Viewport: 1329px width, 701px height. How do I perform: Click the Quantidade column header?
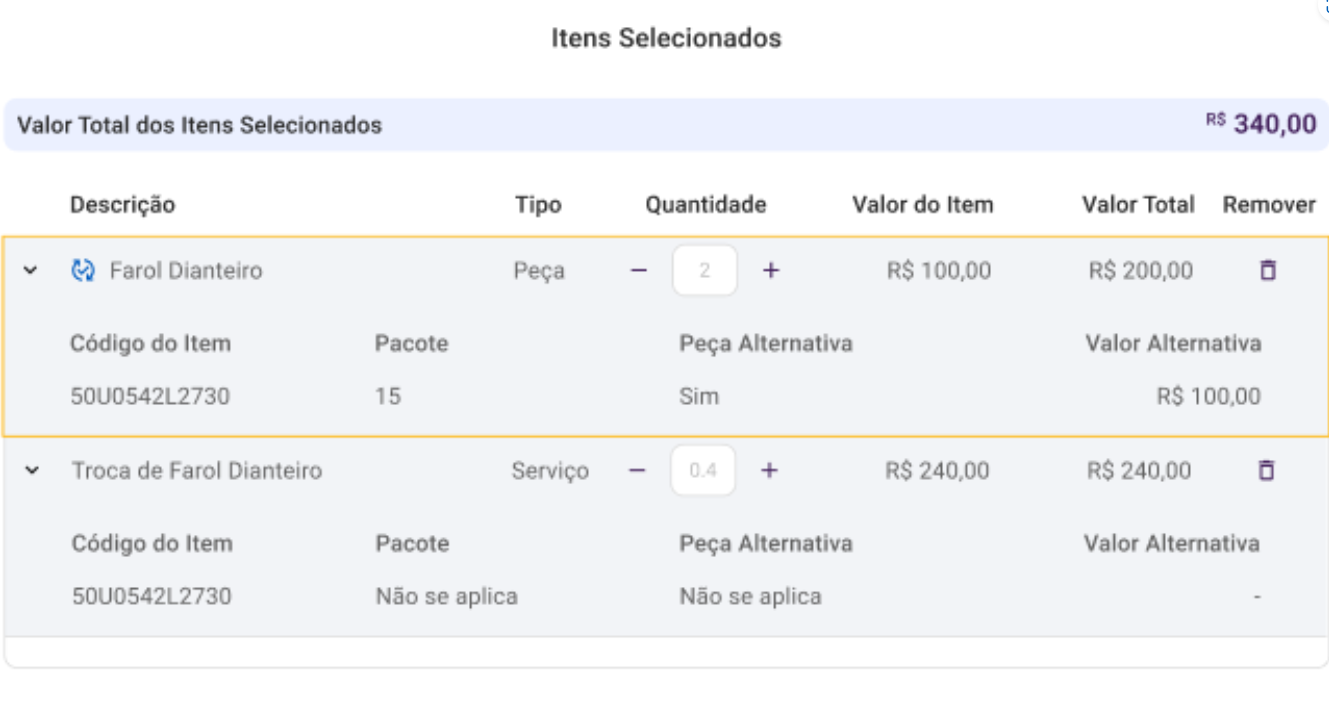[x=705, y=205]
